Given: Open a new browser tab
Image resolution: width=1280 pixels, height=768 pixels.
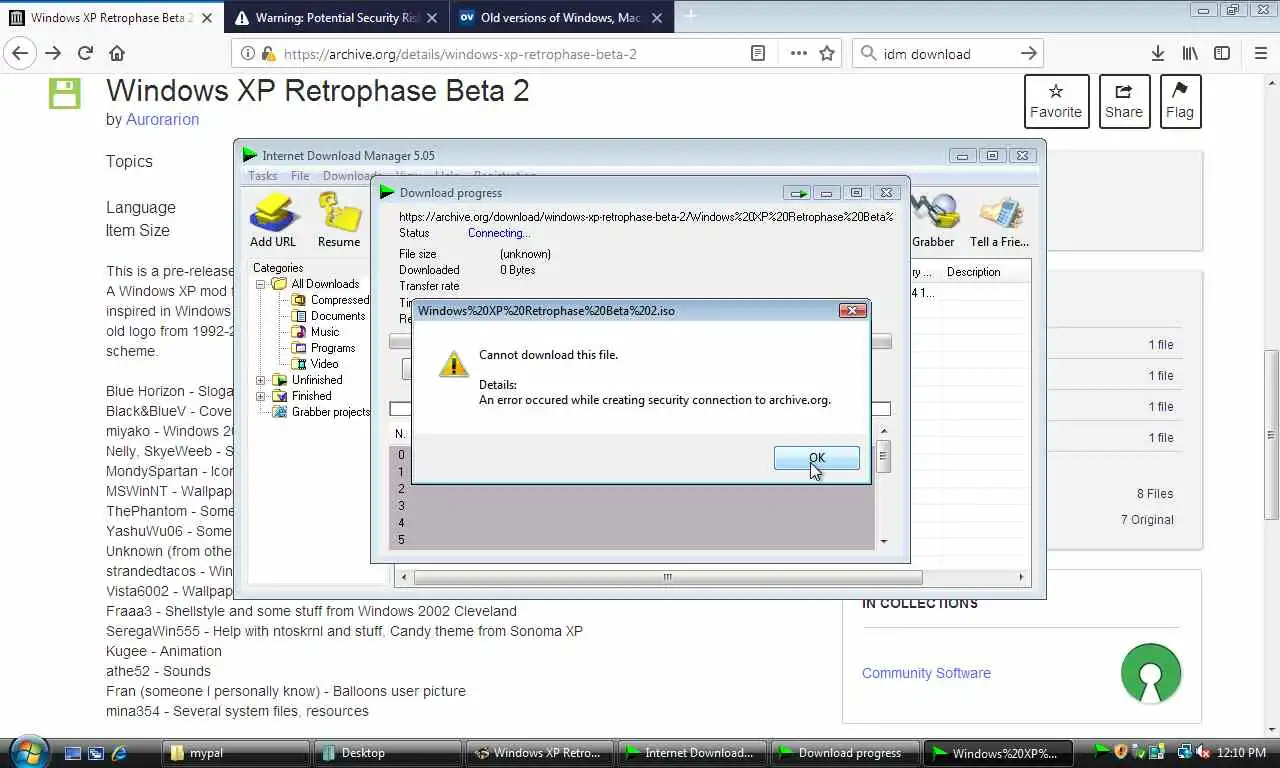Looking at the screenshot, I should [690, 16].
